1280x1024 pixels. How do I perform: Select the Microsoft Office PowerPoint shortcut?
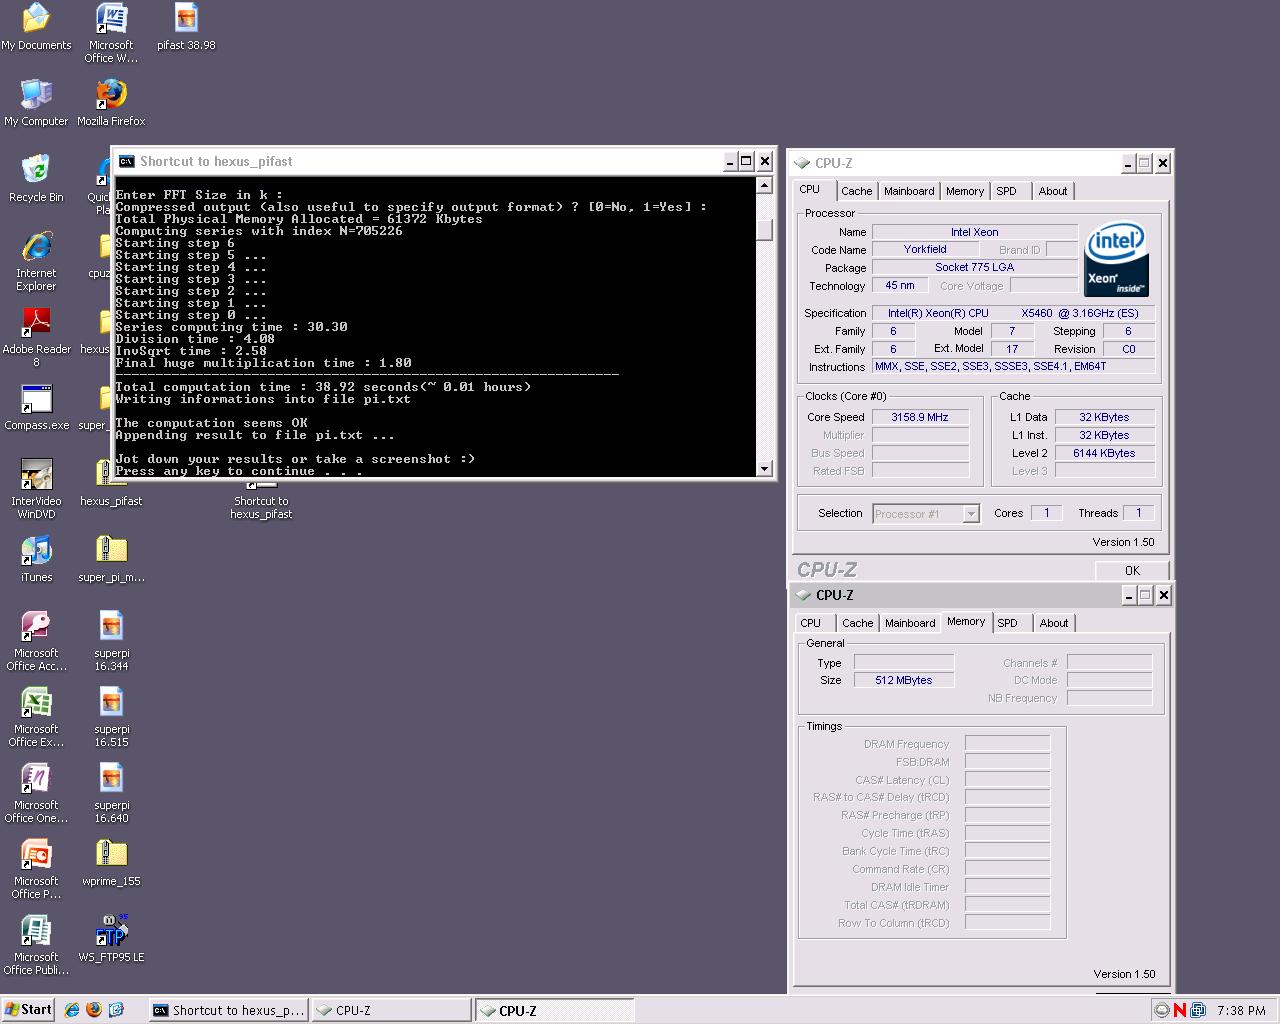36,869
